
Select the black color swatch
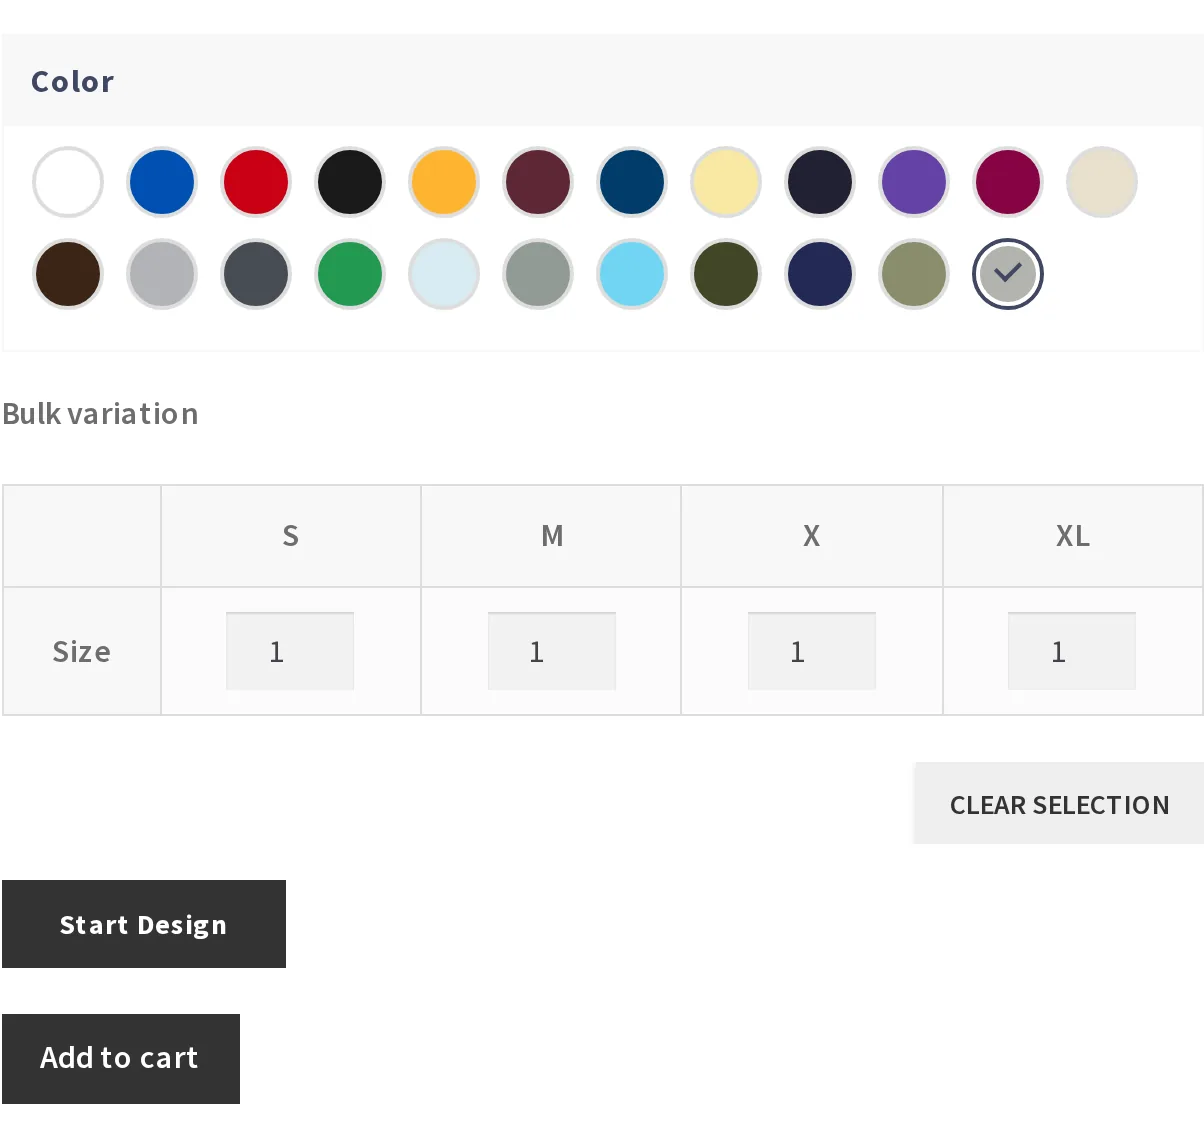[350, 182]
